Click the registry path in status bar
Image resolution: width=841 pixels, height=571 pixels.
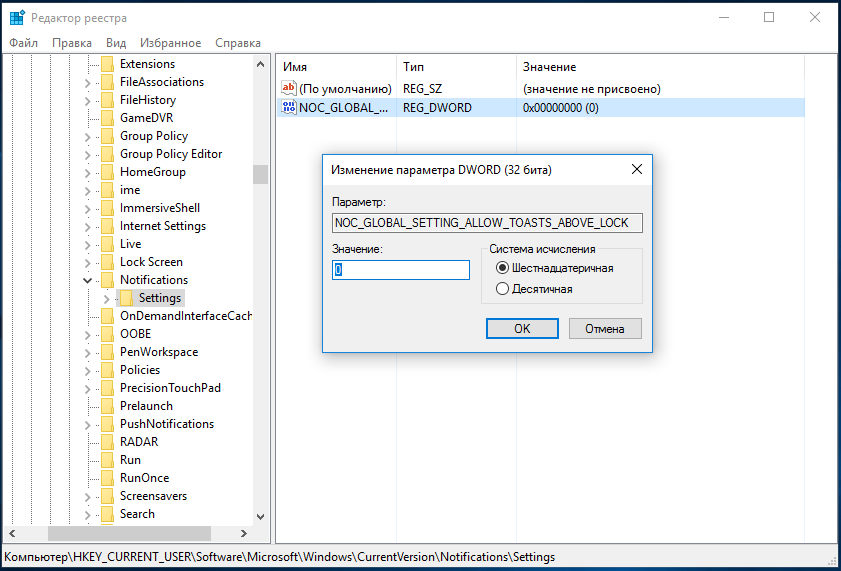(x=279, y=557)
